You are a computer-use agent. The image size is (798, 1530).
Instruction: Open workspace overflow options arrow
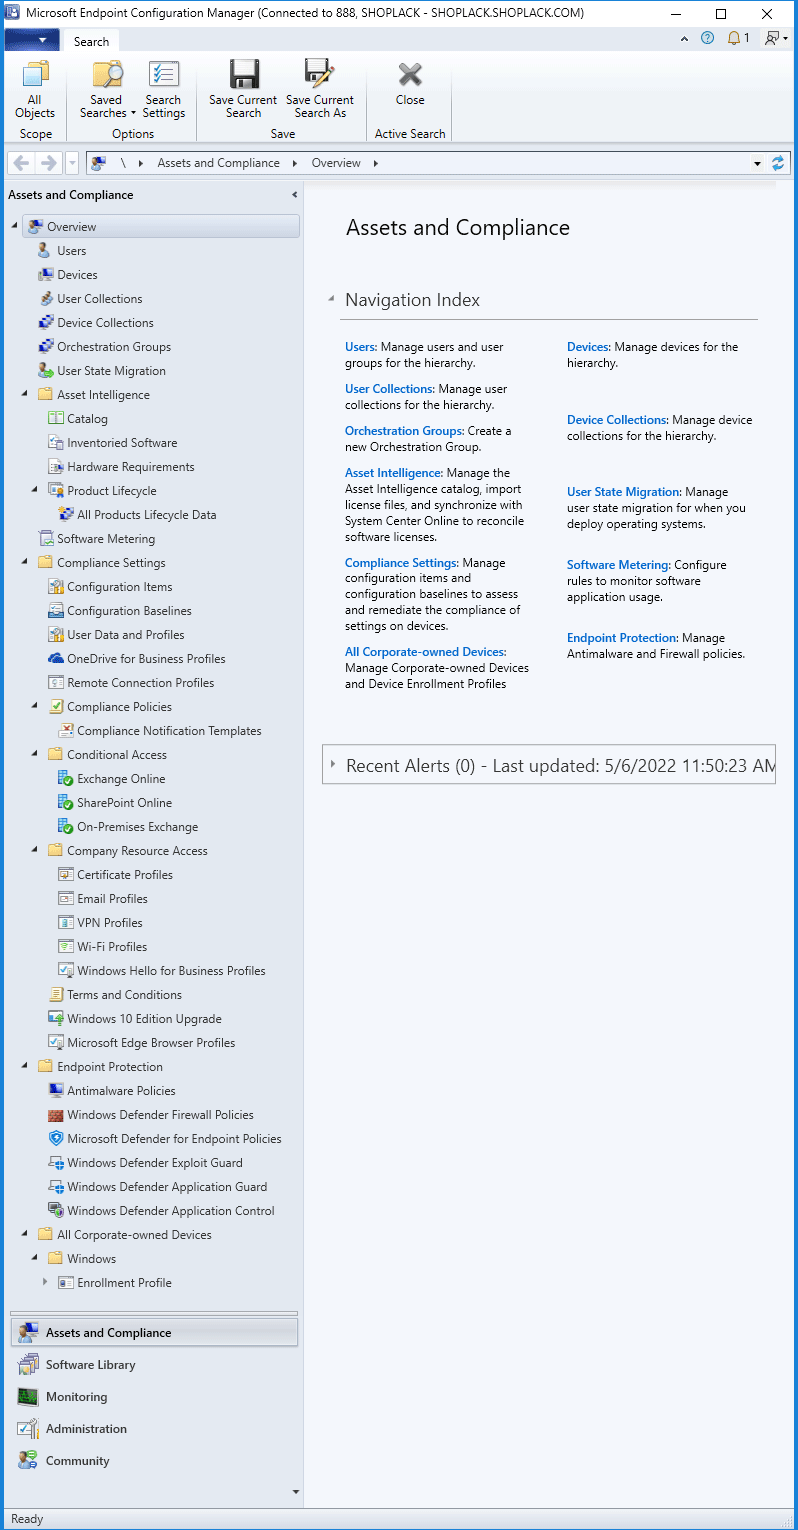point(295,1492)
